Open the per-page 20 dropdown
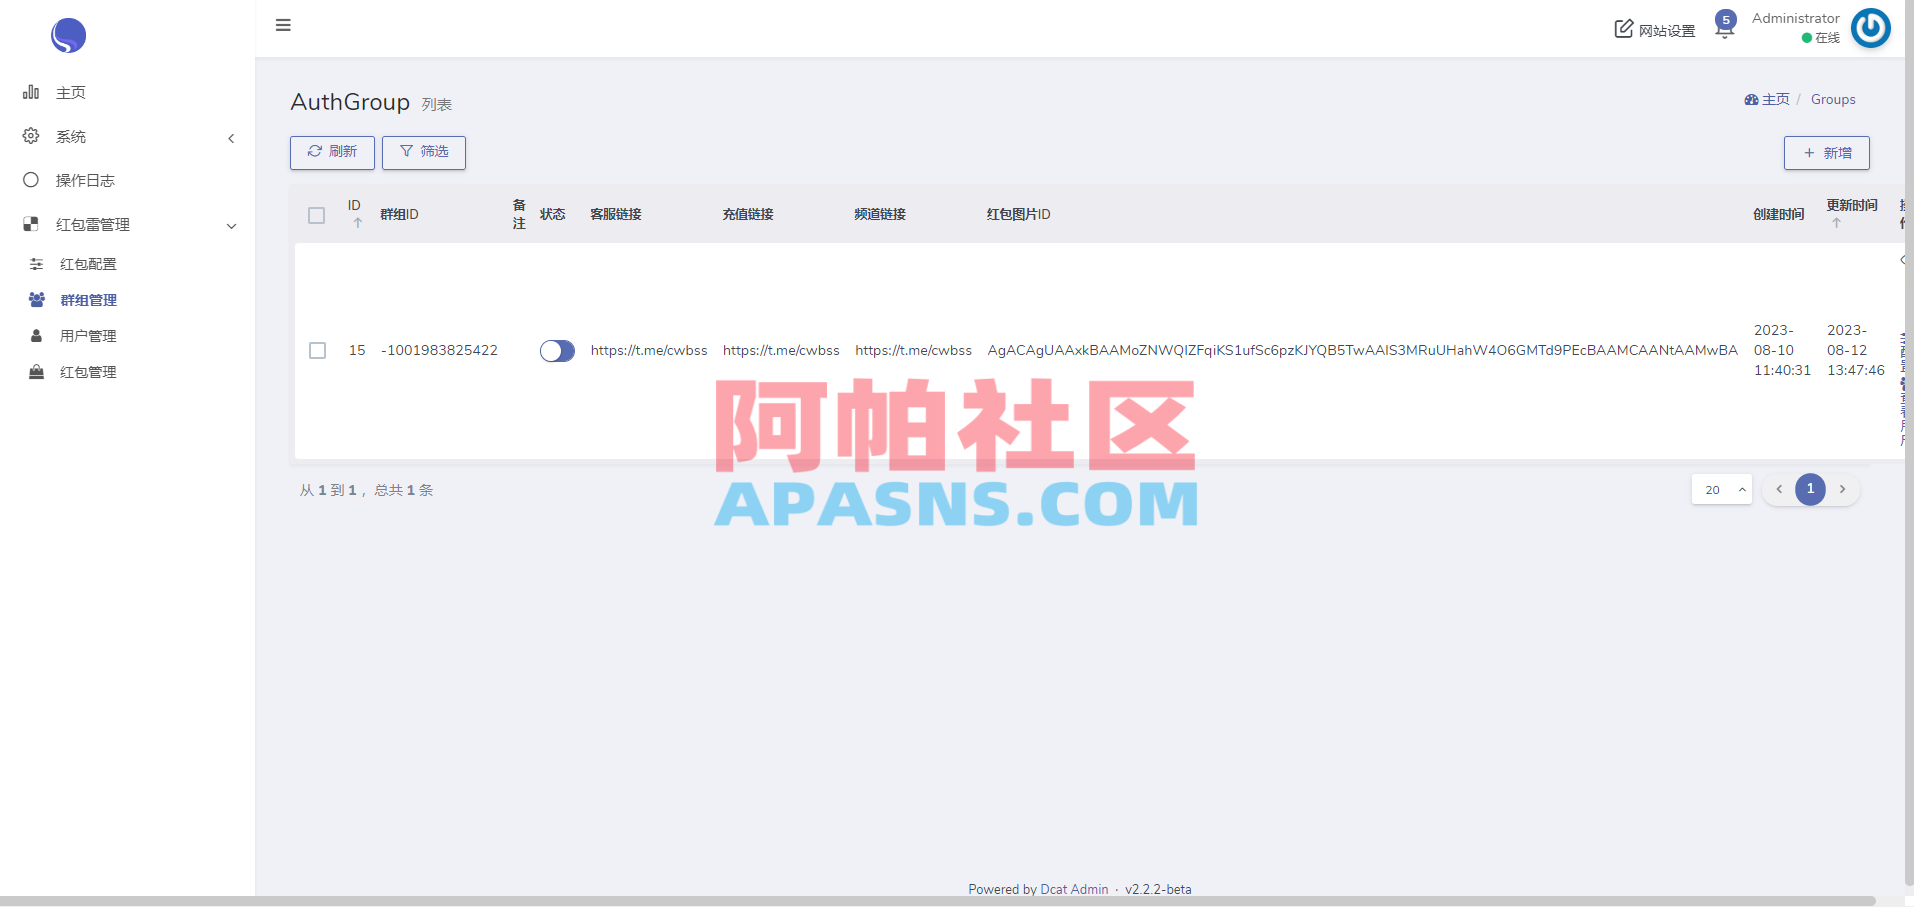 coord(1722,489)
